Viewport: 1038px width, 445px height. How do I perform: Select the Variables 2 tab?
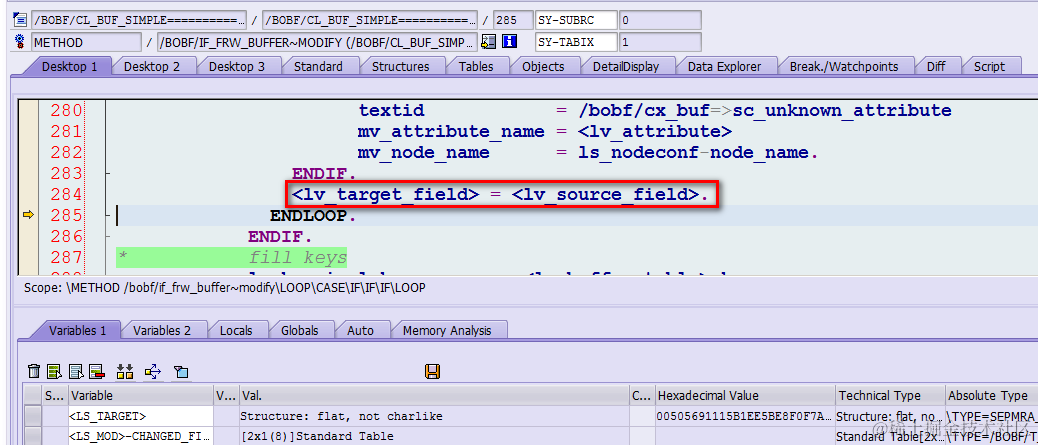[162, 330]
